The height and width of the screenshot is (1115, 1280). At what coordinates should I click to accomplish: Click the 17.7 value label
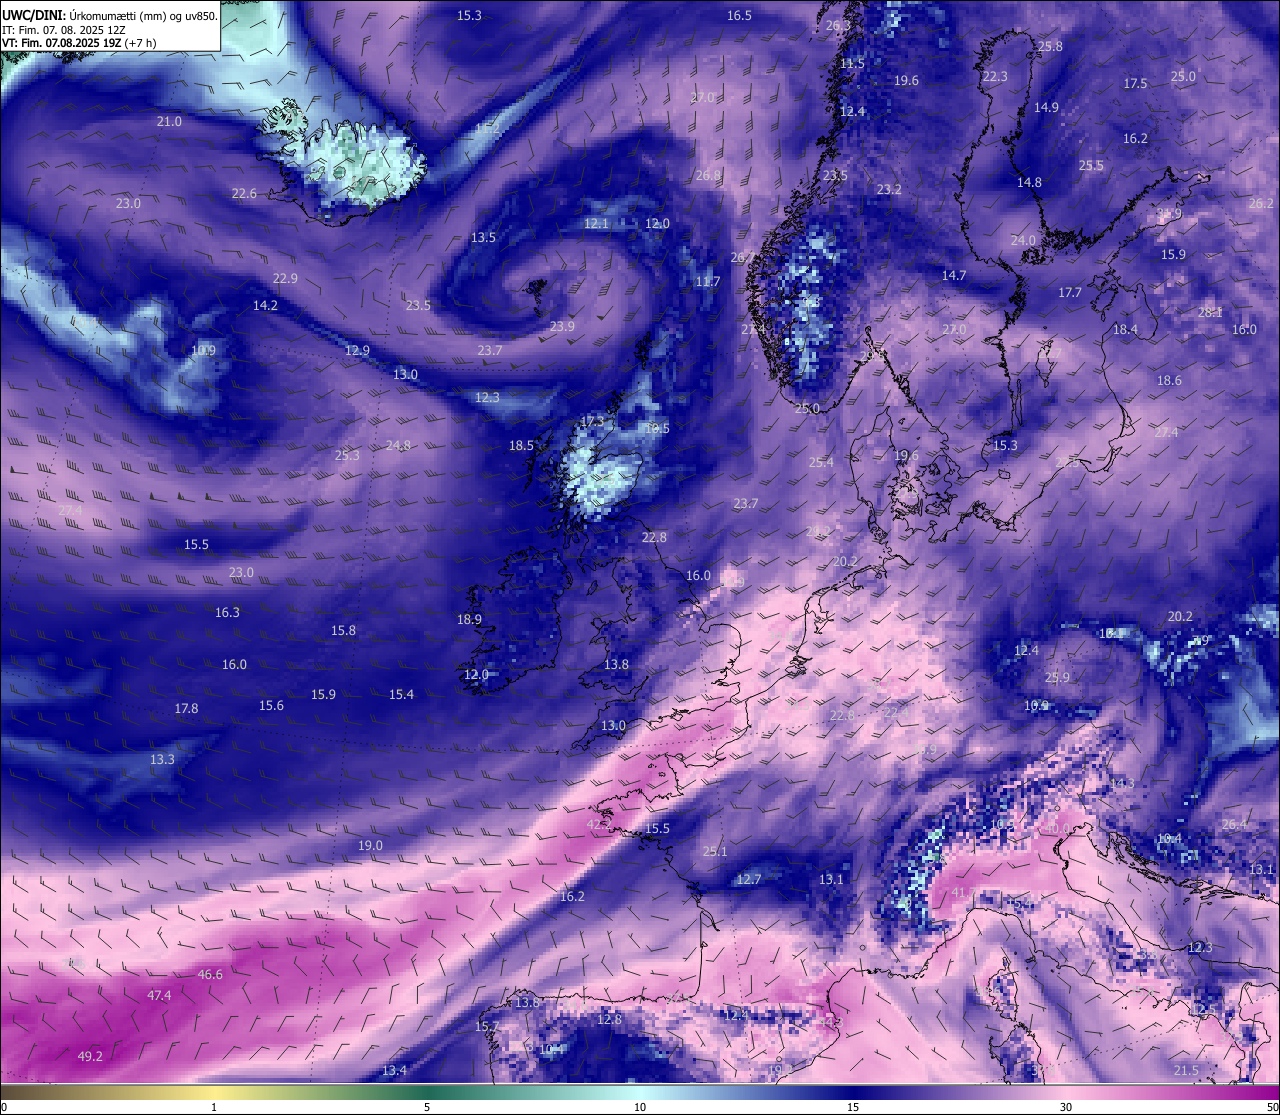[x=1070, y=292]
